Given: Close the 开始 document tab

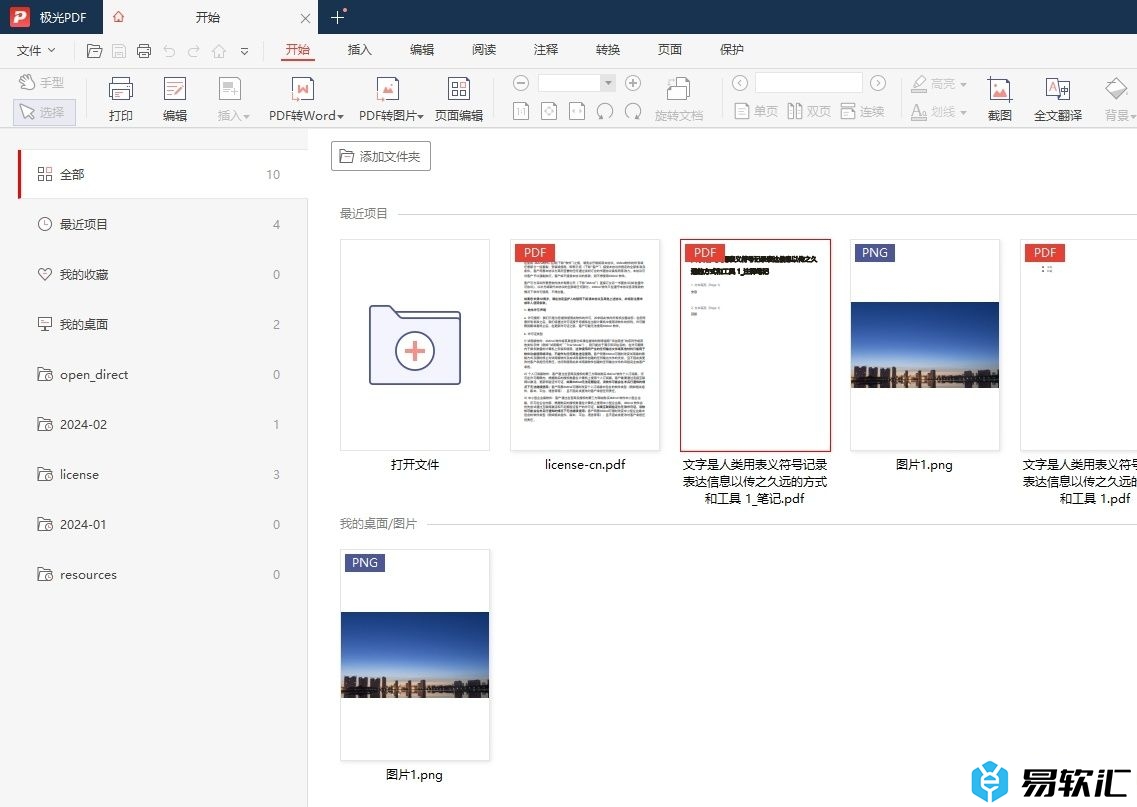Looking at the screenshot, I should [305, 18].
